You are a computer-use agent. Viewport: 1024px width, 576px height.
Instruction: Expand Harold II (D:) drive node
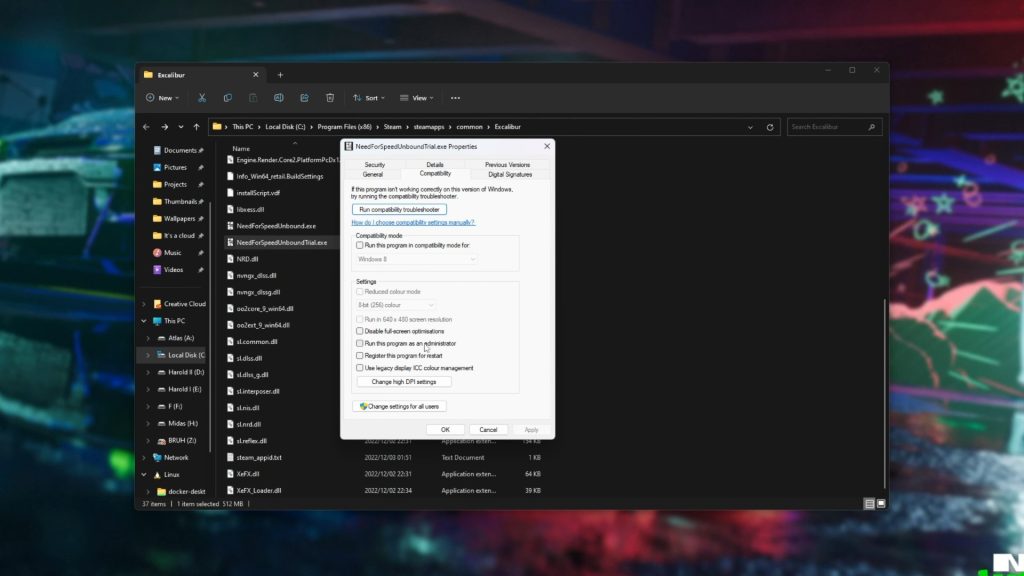pyautogui.click(x=148, y=372)
